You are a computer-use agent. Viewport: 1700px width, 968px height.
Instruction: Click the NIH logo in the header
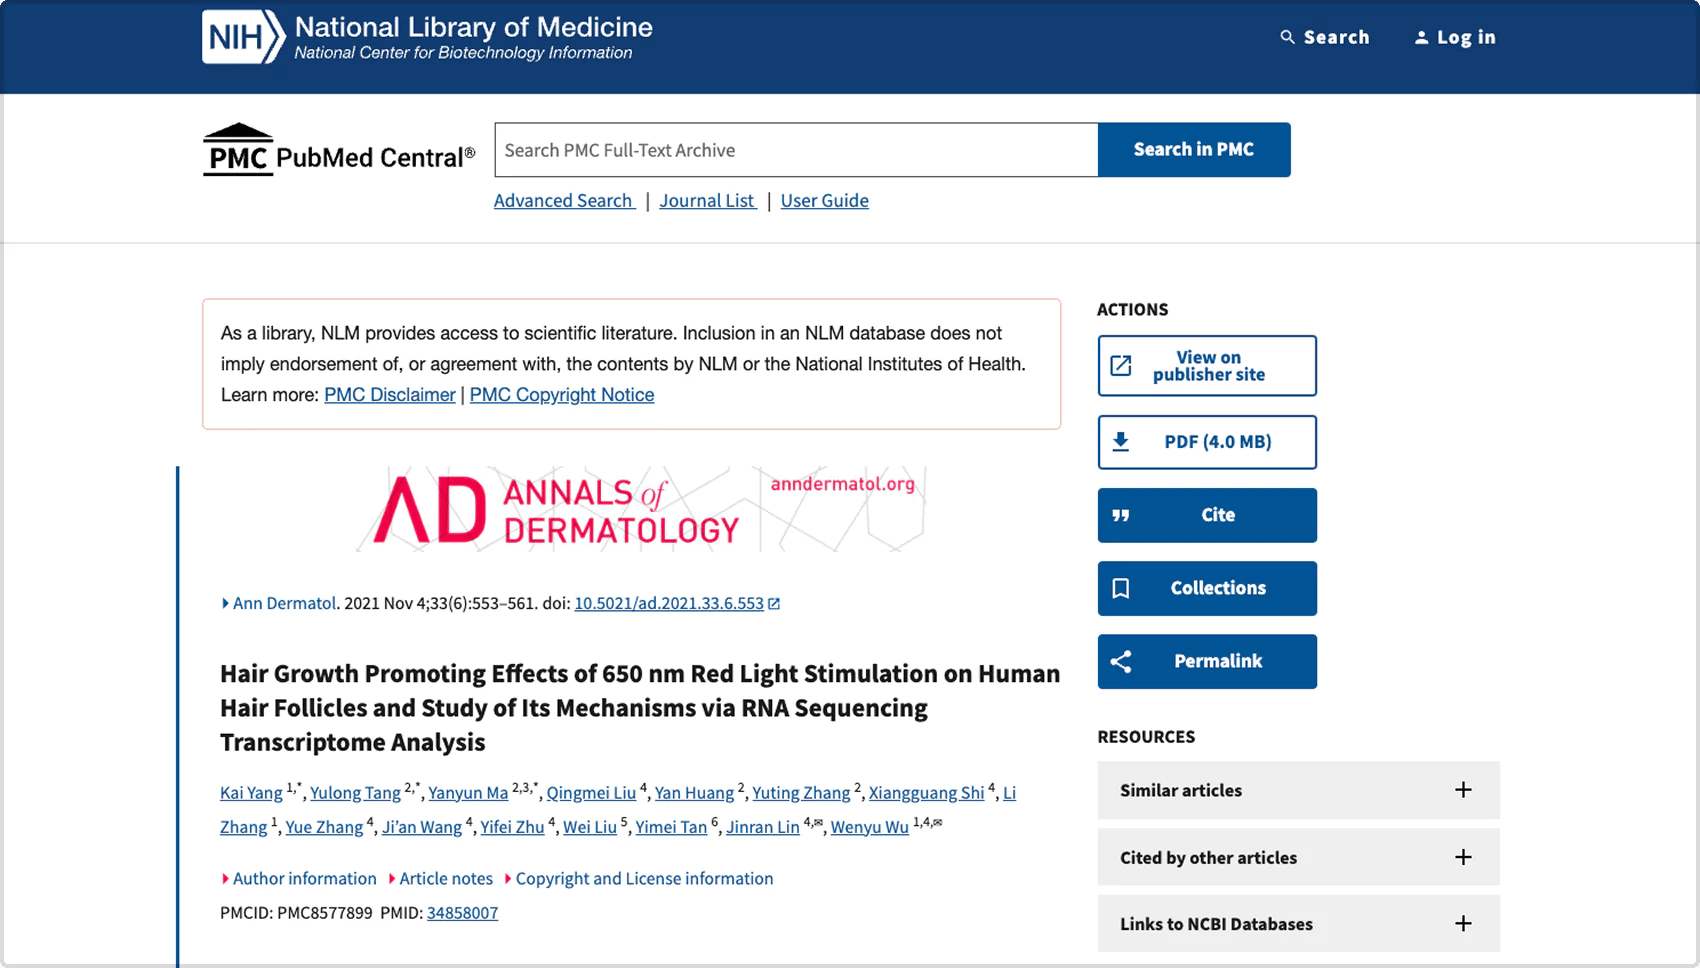click(243, 37)
